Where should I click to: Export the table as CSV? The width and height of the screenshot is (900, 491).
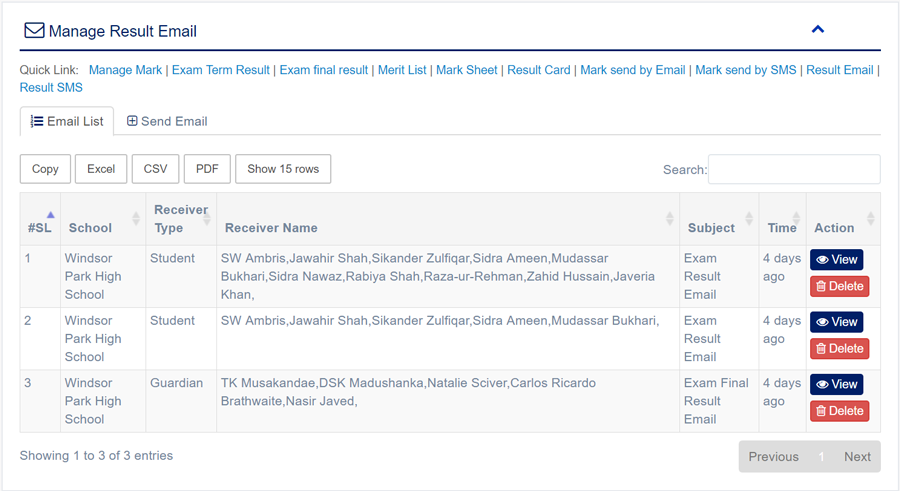(156, 169)
